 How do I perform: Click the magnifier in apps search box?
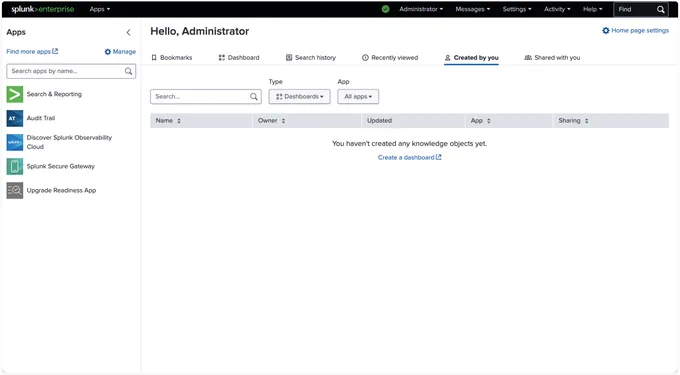pyautogui.click(x=128, y=71)
